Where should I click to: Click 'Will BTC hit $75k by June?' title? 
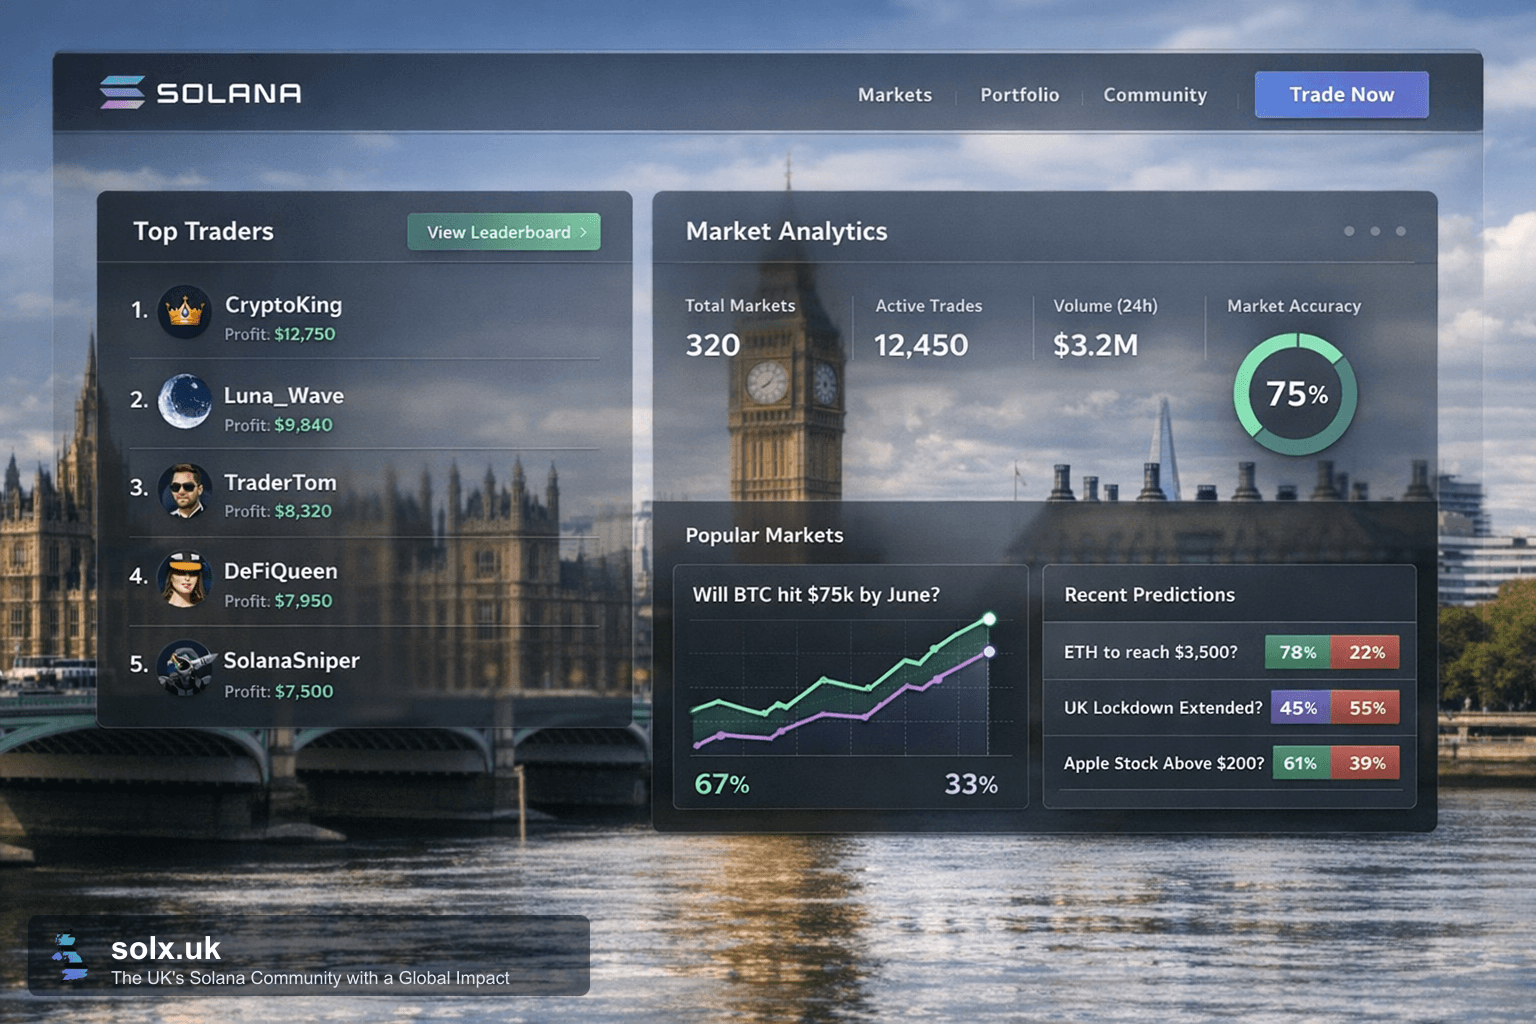[x=816, y=594]
